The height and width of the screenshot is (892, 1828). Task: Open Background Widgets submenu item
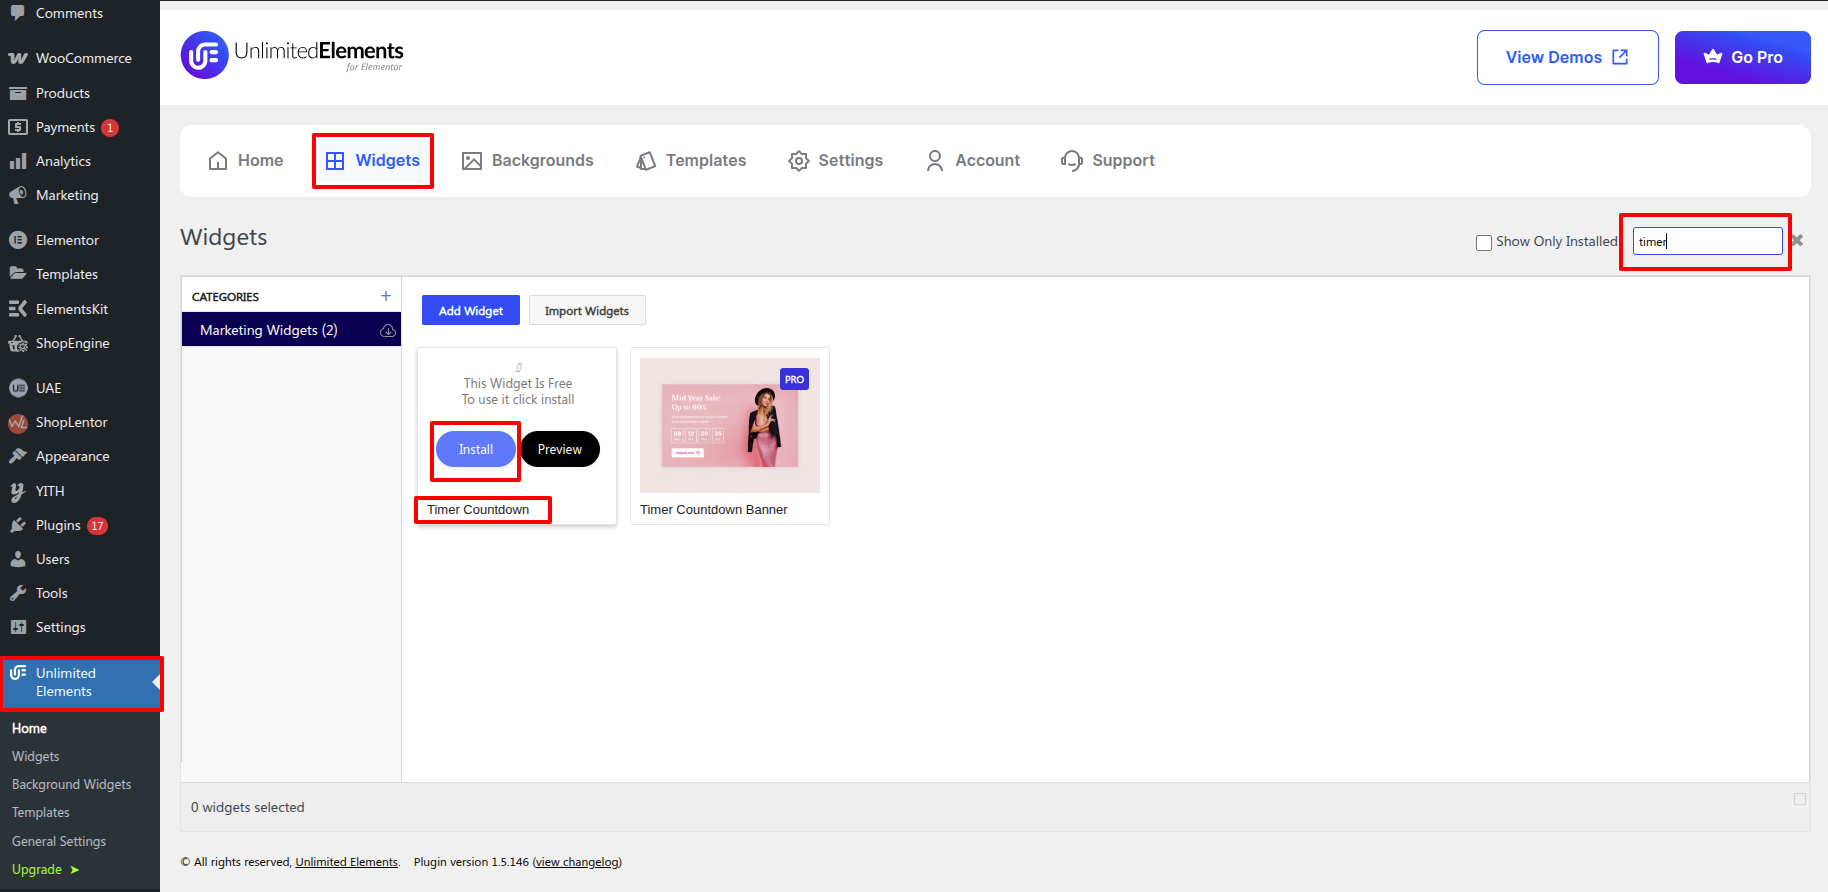71,784
